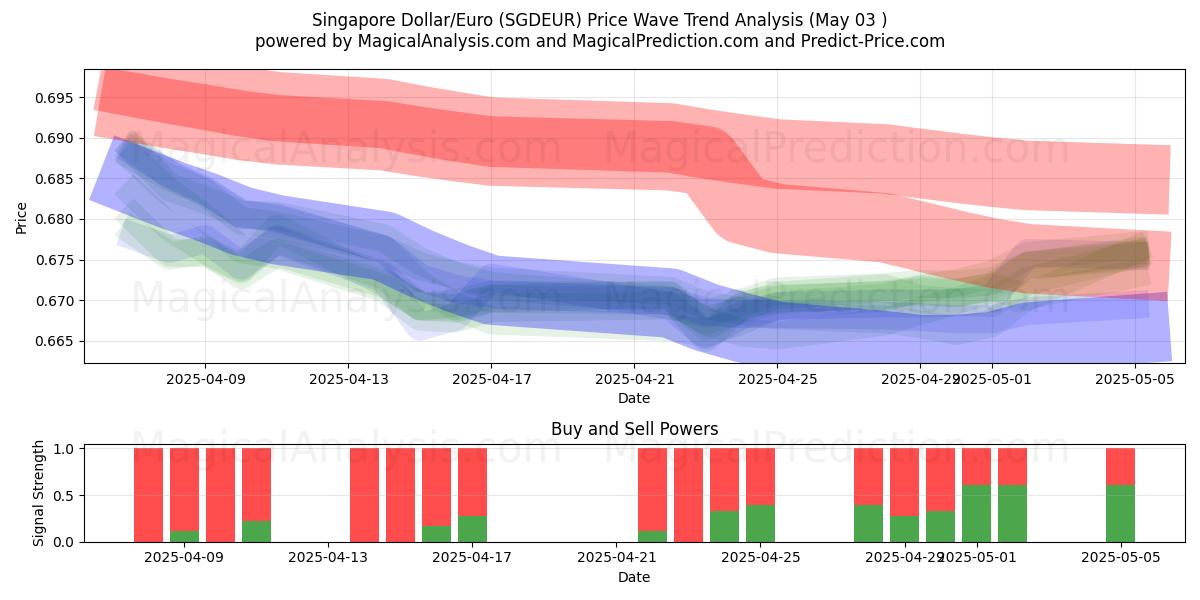The width and height of the screenshot is (1200, 600).
Task: Select green buy segment of 2025-04-17 bar
Action: tap(472, 529)
